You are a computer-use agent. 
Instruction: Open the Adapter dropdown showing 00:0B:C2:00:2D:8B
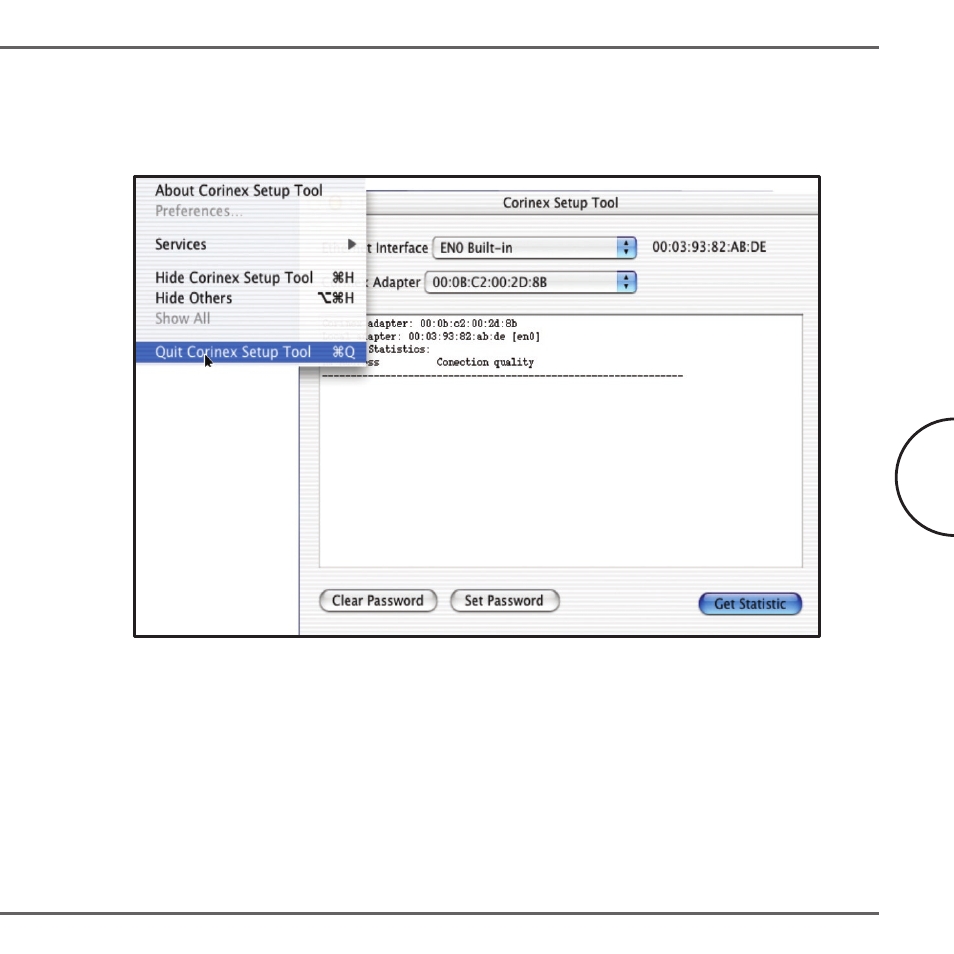click(531, 282)
